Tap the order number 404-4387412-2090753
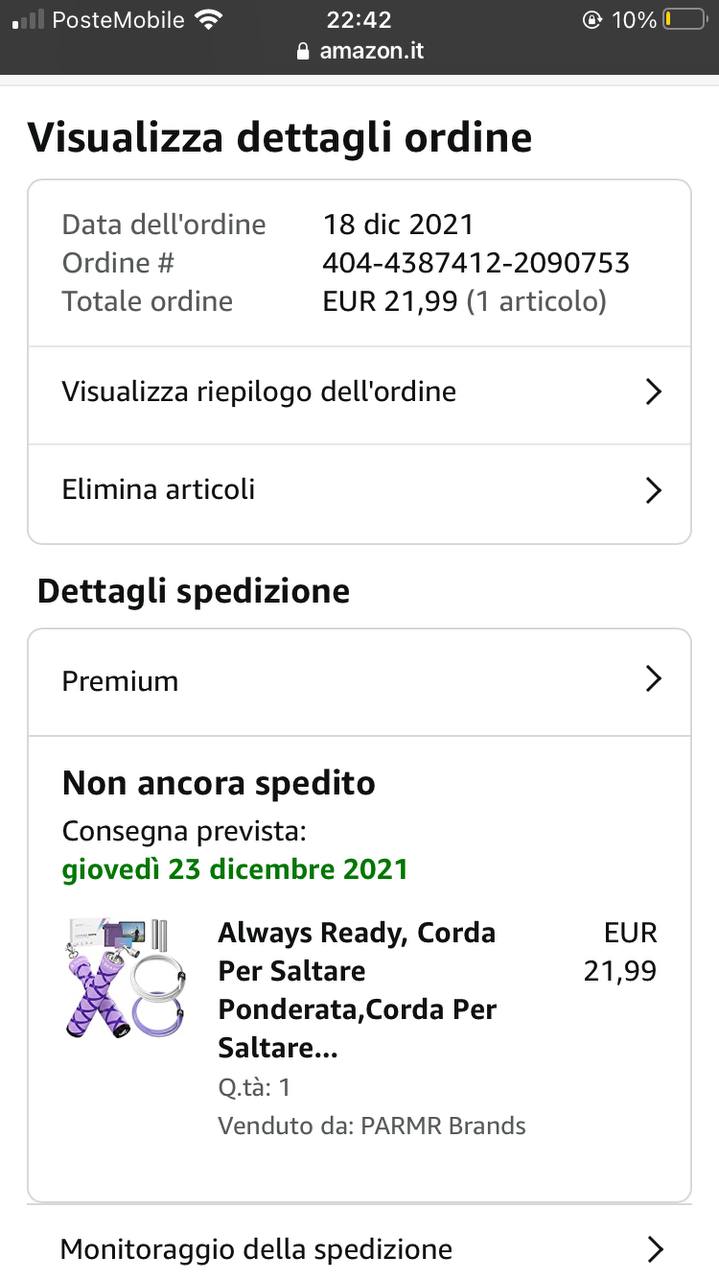The width and height of the screenshot is (719, 1280). pos(476,263)
